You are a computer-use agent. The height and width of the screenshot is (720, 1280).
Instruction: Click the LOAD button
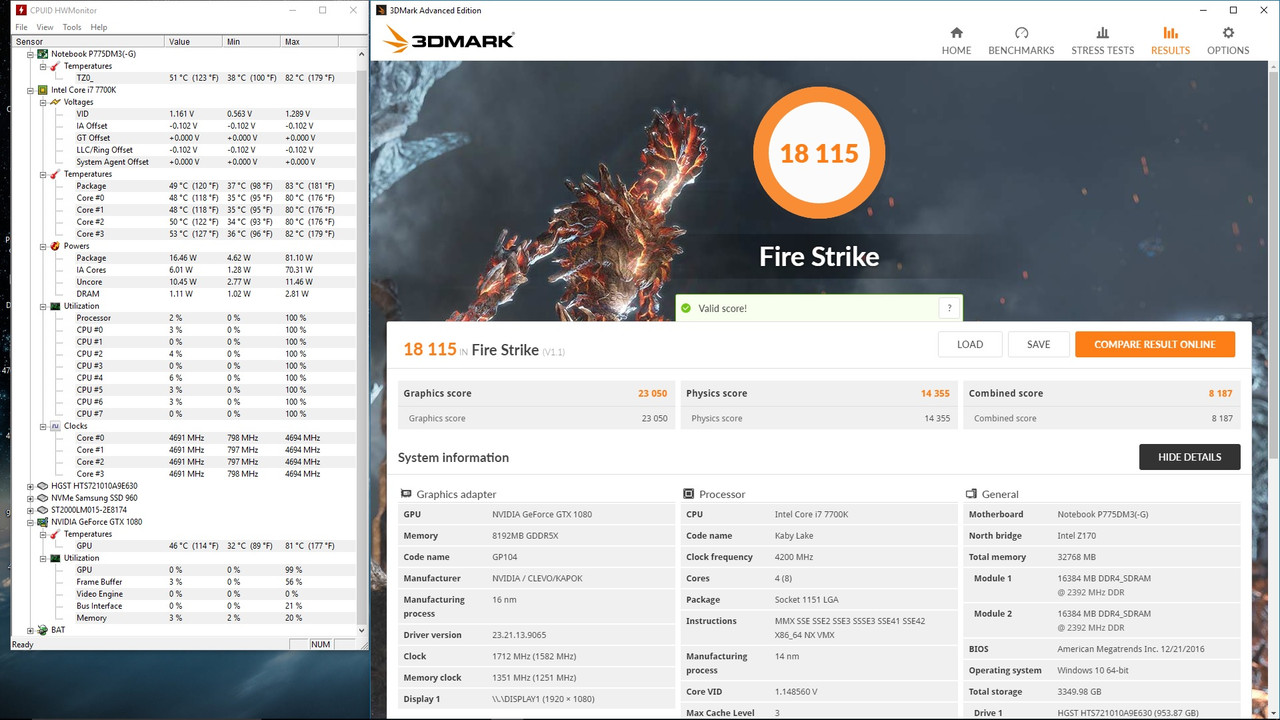tap(970, 344)
